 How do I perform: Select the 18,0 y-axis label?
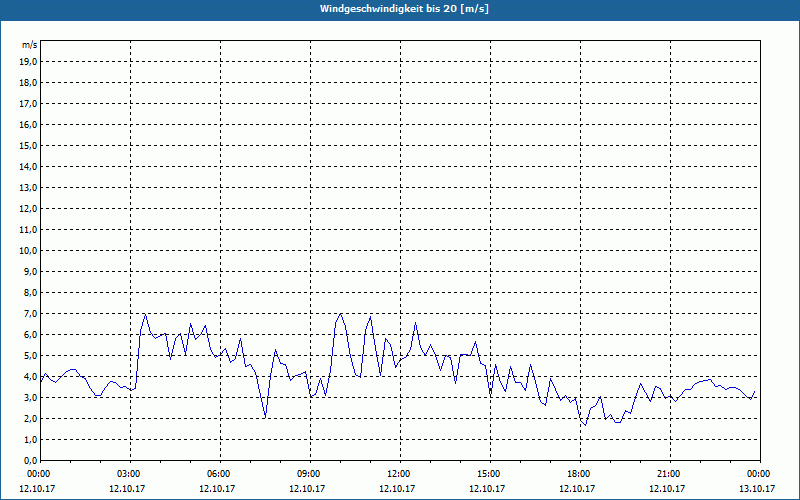(x=28, y=83)
